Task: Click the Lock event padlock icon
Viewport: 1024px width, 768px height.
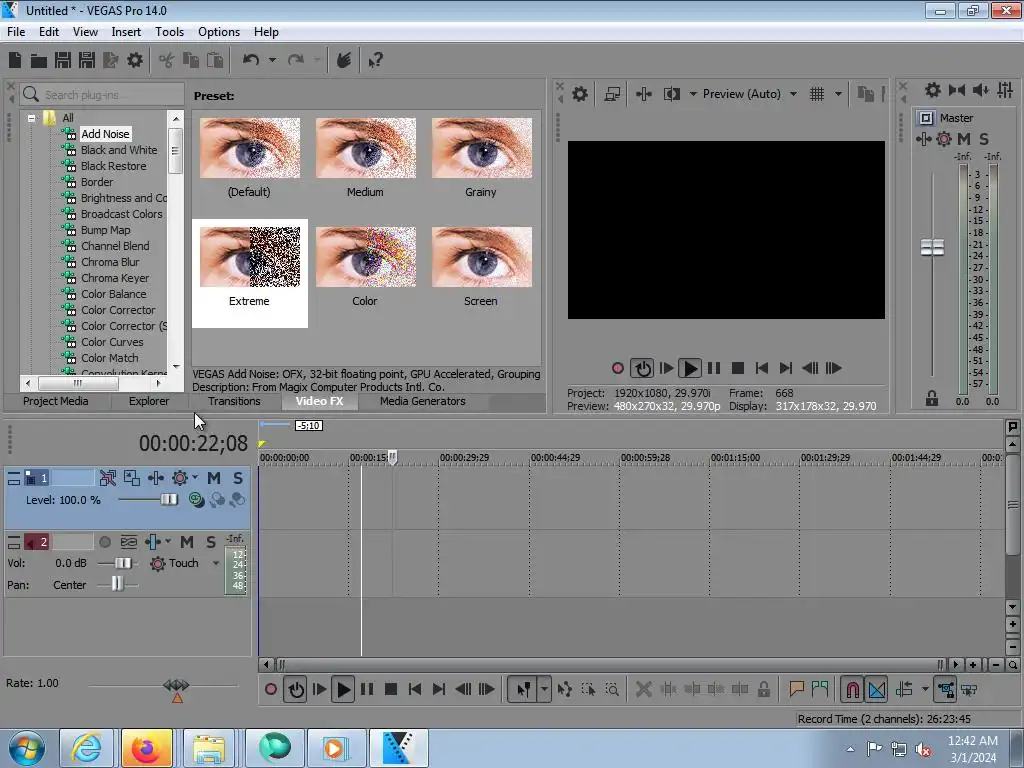Action: [x=763, y=689]
